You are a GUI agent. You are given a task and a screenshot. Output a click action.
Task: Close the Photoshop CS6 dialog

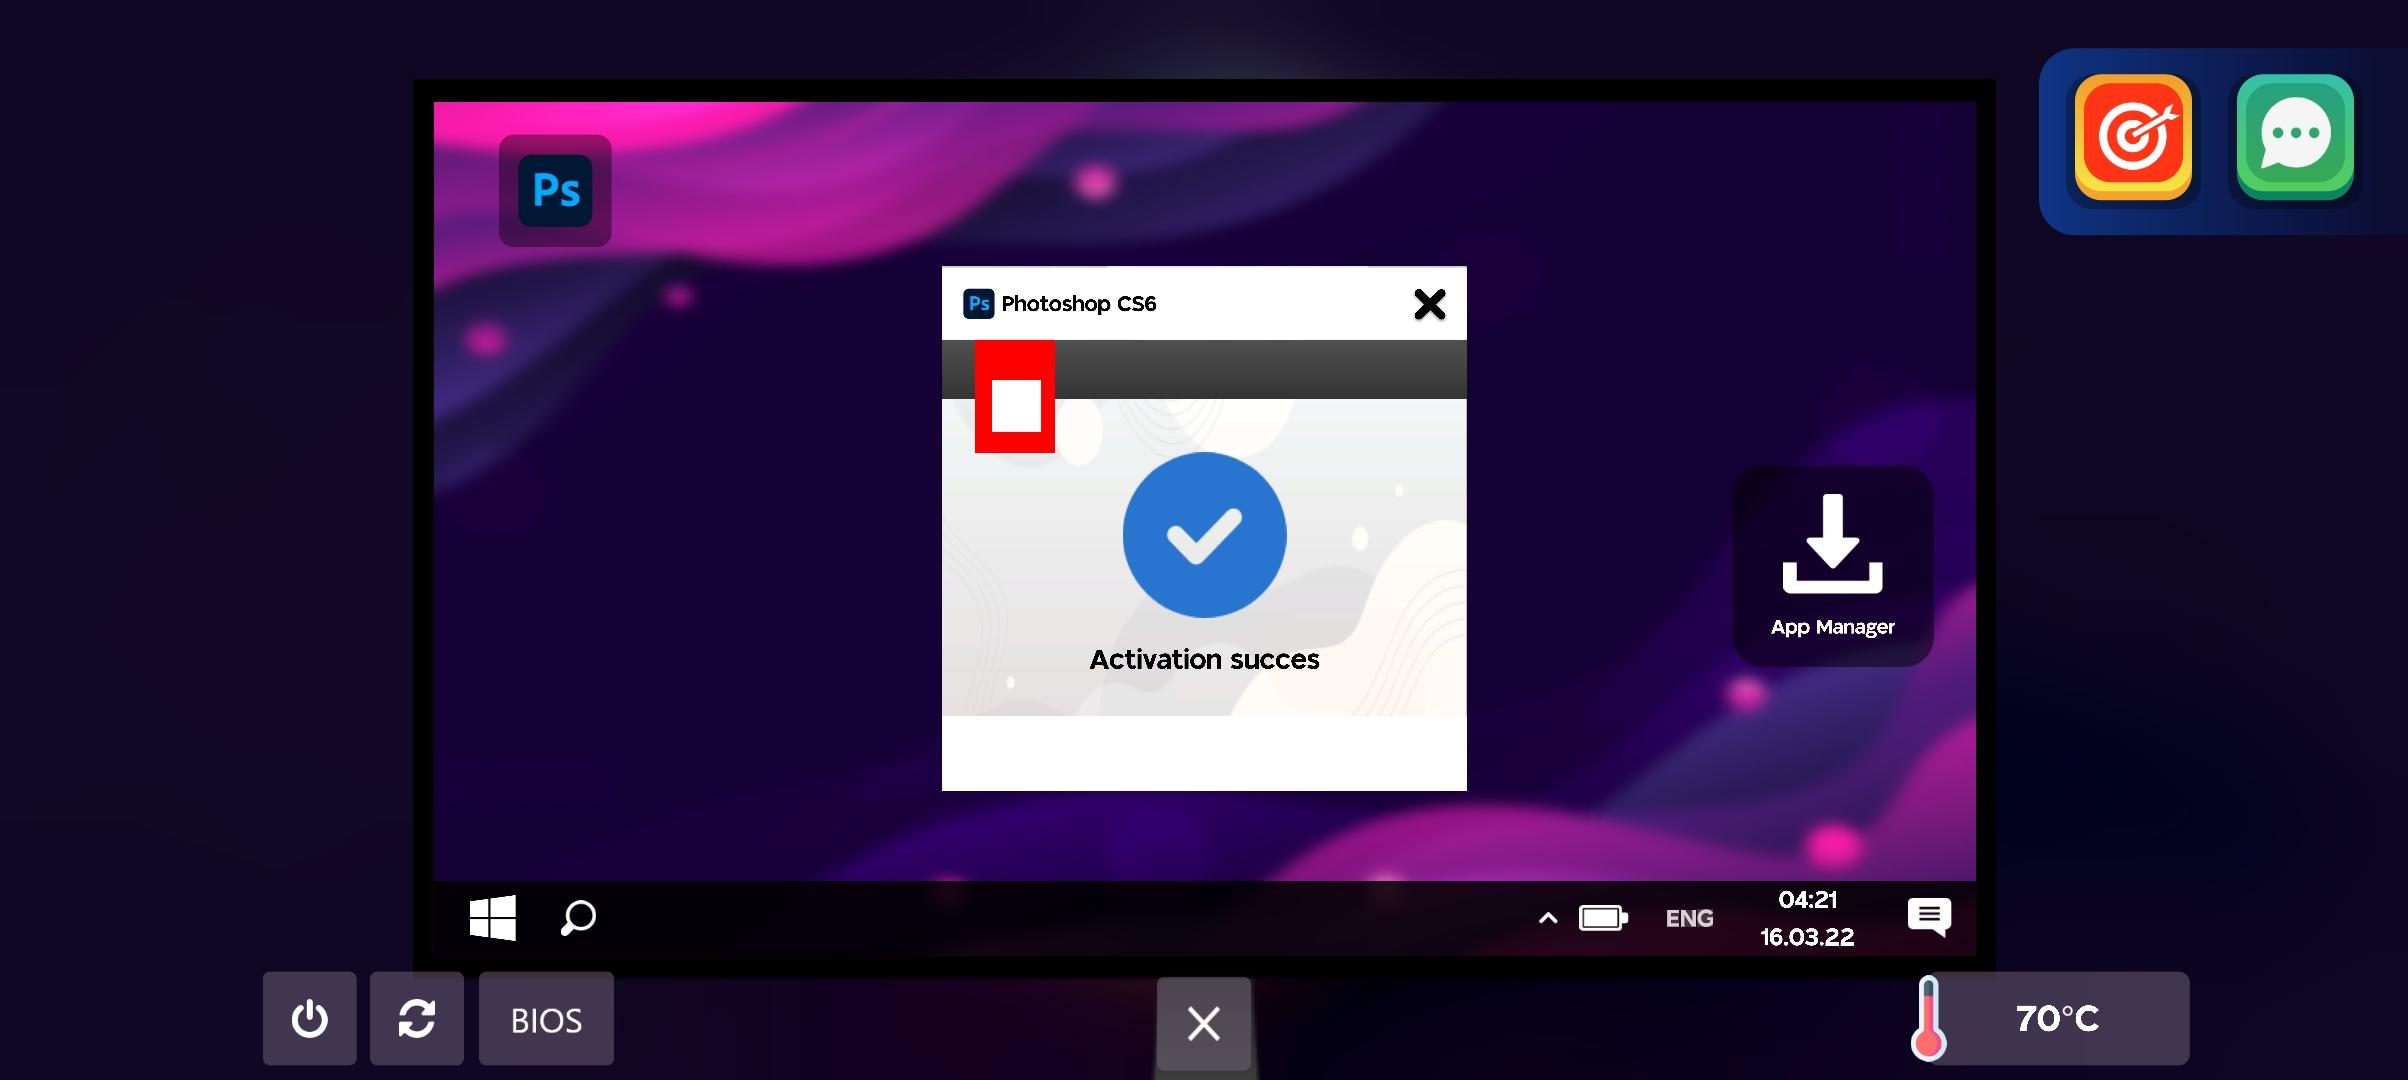click(1429, 304)
